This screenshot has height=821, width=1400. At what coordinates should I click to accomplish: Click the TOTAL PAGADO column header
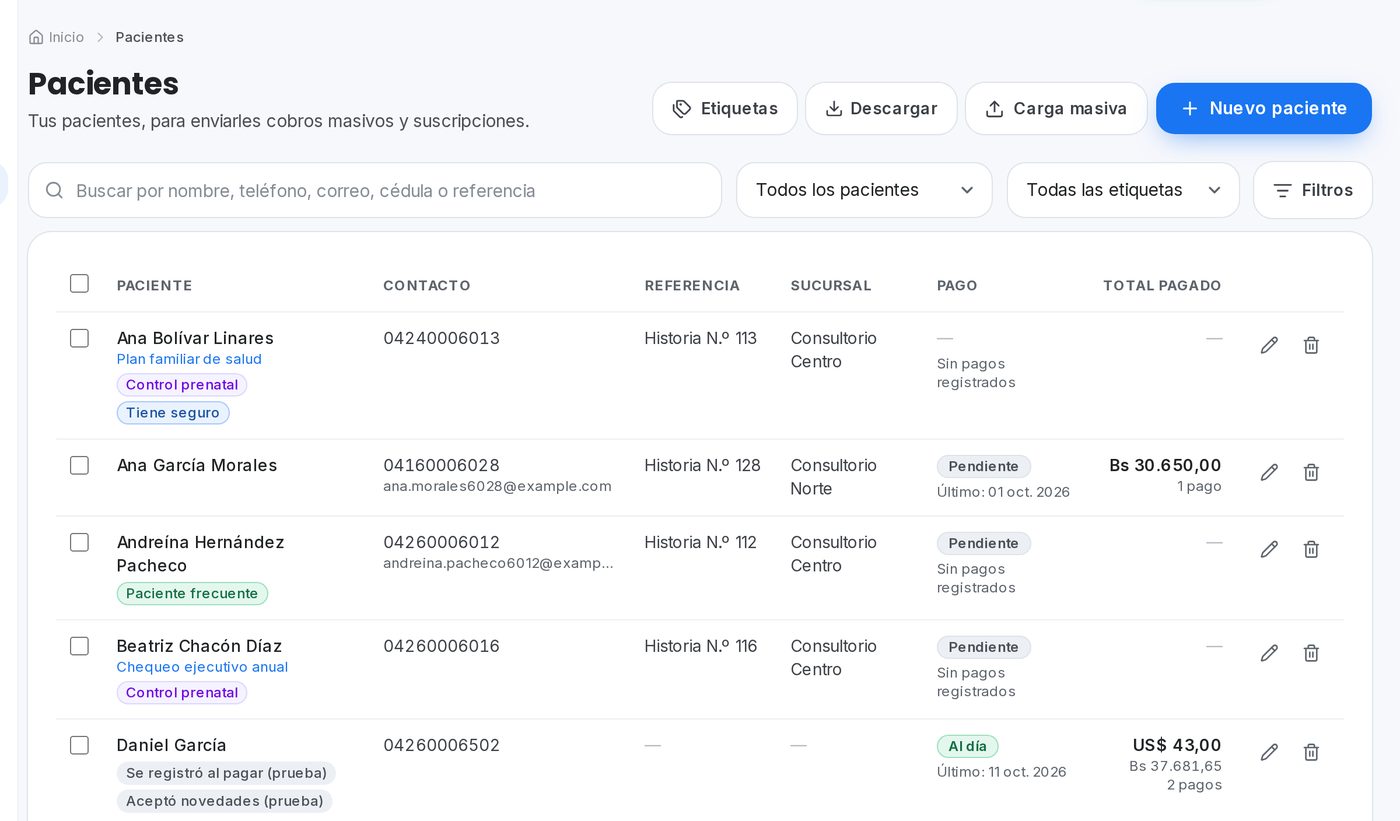pos(1162,285)
